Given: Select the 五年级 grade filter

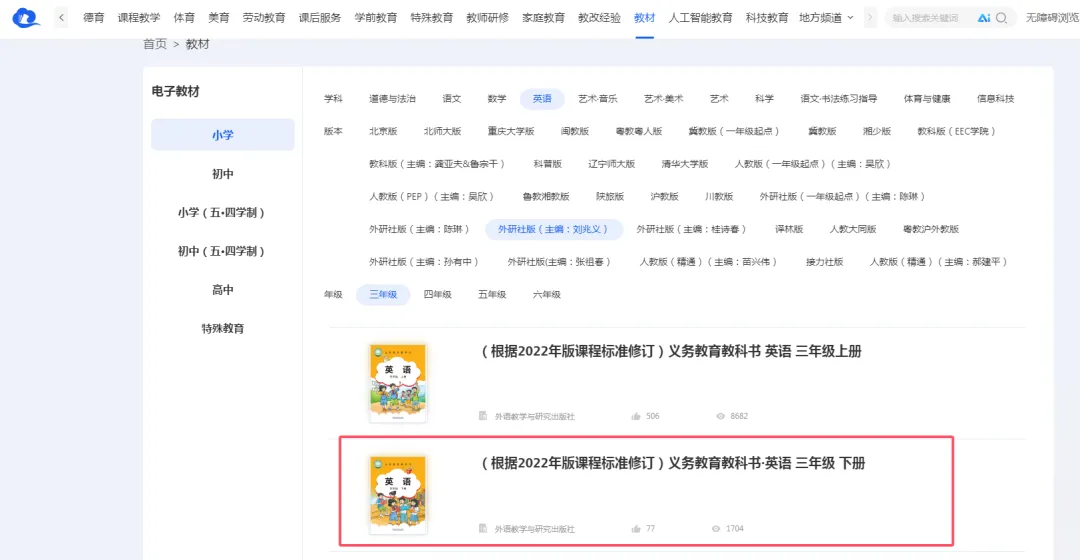Looking at the screenshot, I should (x=492, y=294).
